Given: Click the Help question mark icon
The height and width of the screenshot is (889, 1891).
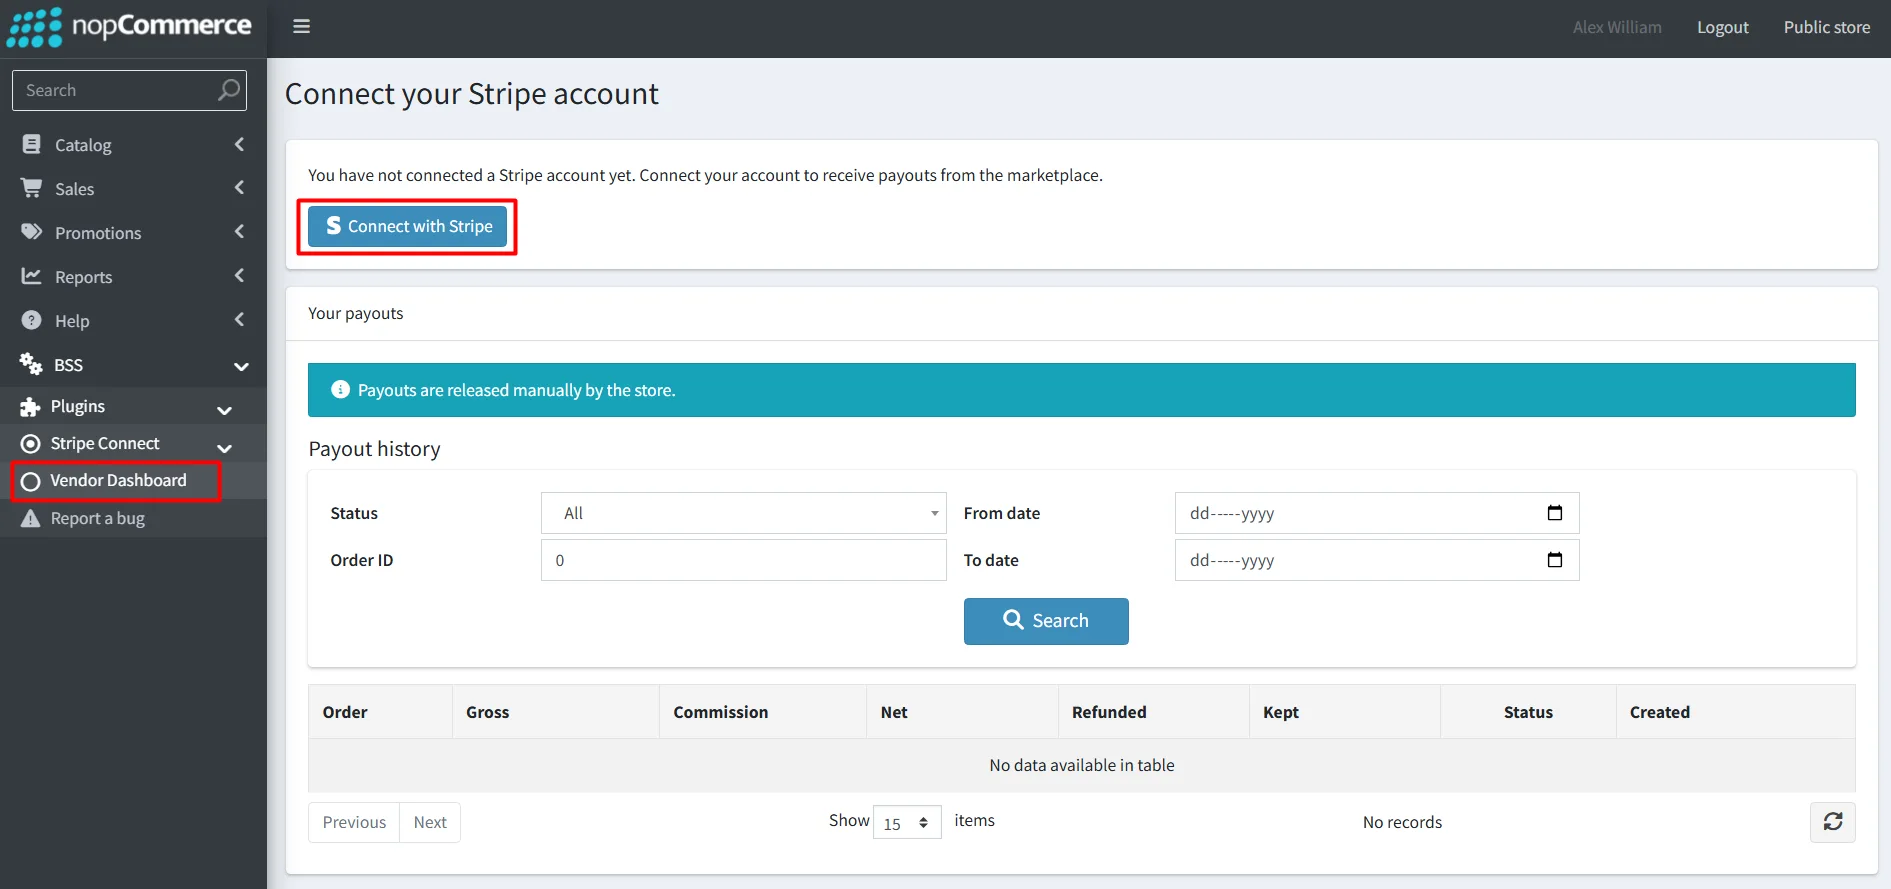Looking at the screenshot, I should click(32, 320).
